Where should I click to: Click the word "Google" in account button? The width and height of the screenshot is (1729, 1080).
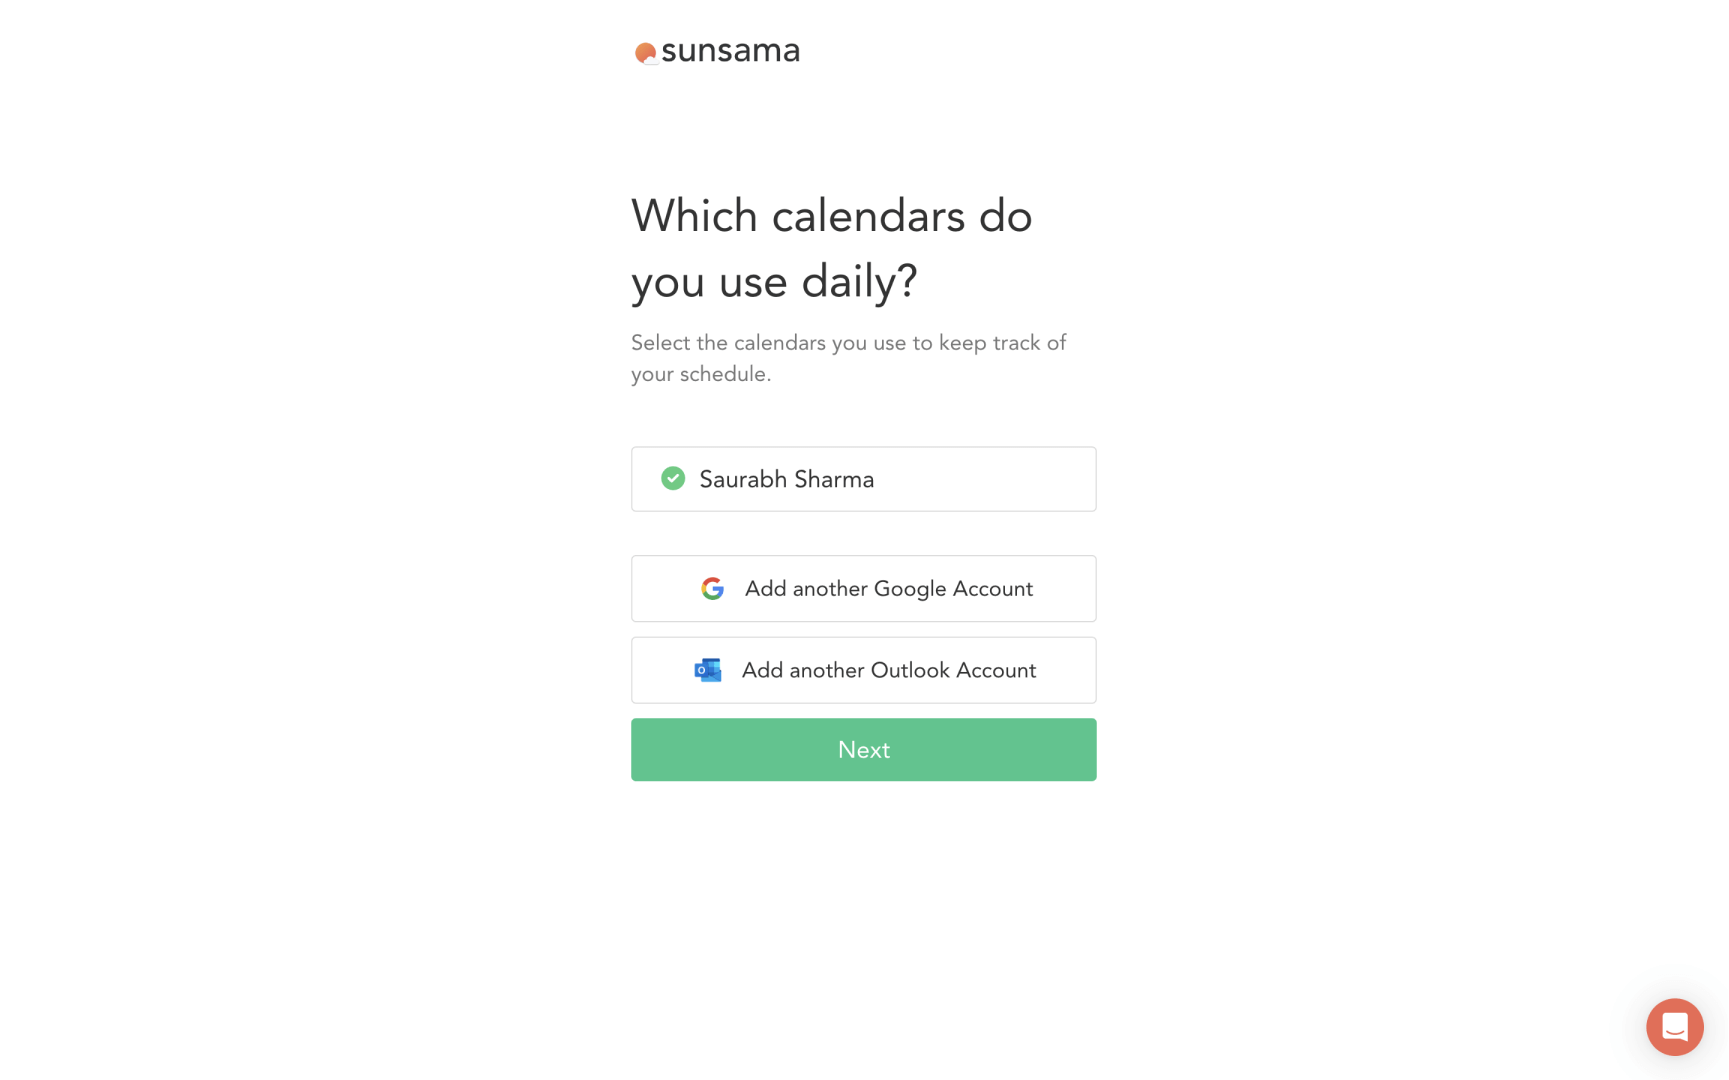pos(910,589)
